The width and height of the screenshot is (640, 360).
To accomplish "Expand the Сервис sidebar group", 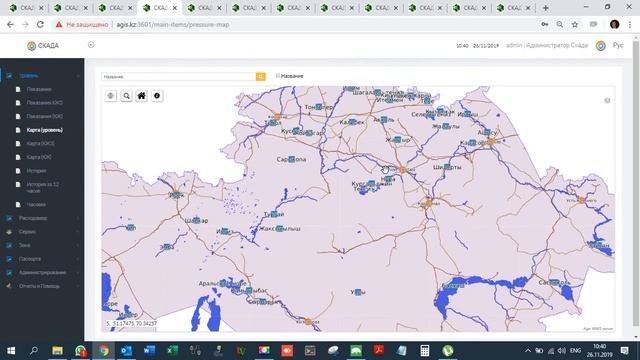I will 42,231.
